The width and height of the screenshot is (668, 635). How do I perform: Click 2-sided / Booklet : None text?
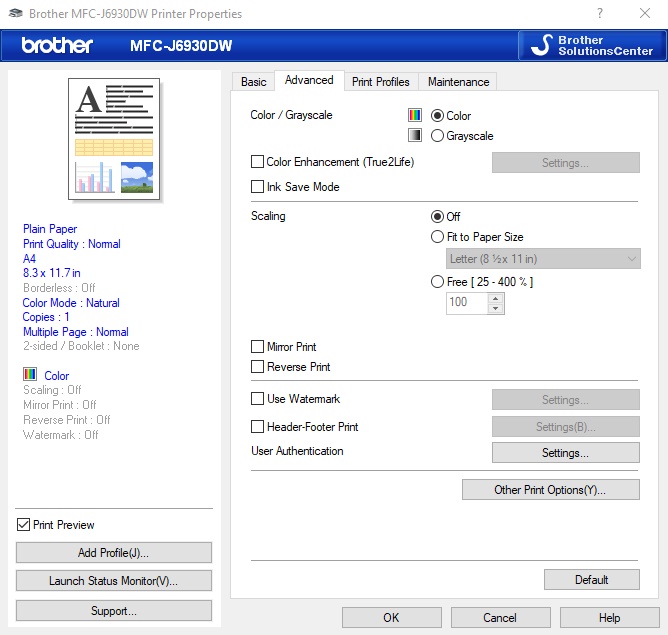point(81,346)
